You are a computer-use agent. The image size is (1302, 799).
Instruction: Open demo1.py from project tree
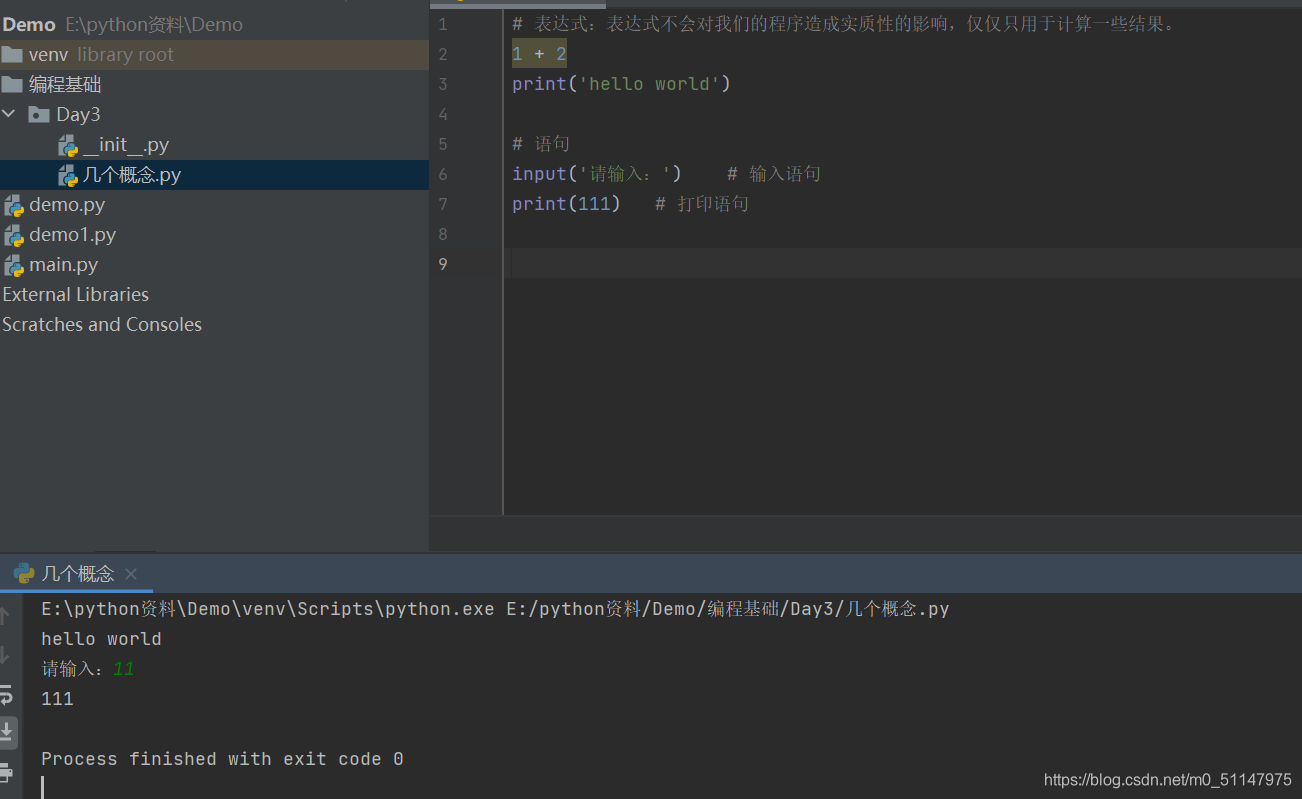point(73,234)
